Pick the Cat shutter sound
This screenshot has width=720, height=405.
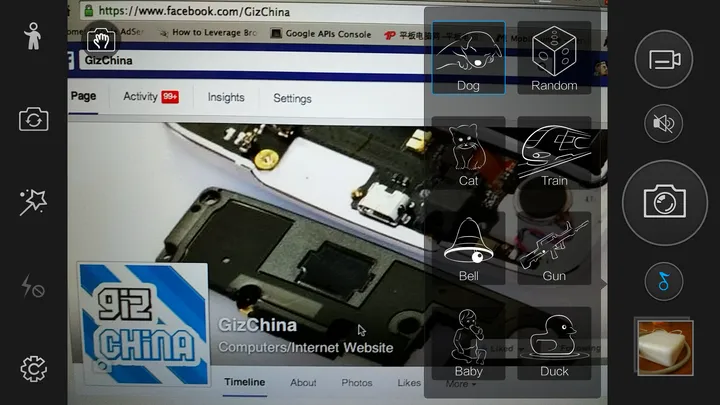(469, 153)
